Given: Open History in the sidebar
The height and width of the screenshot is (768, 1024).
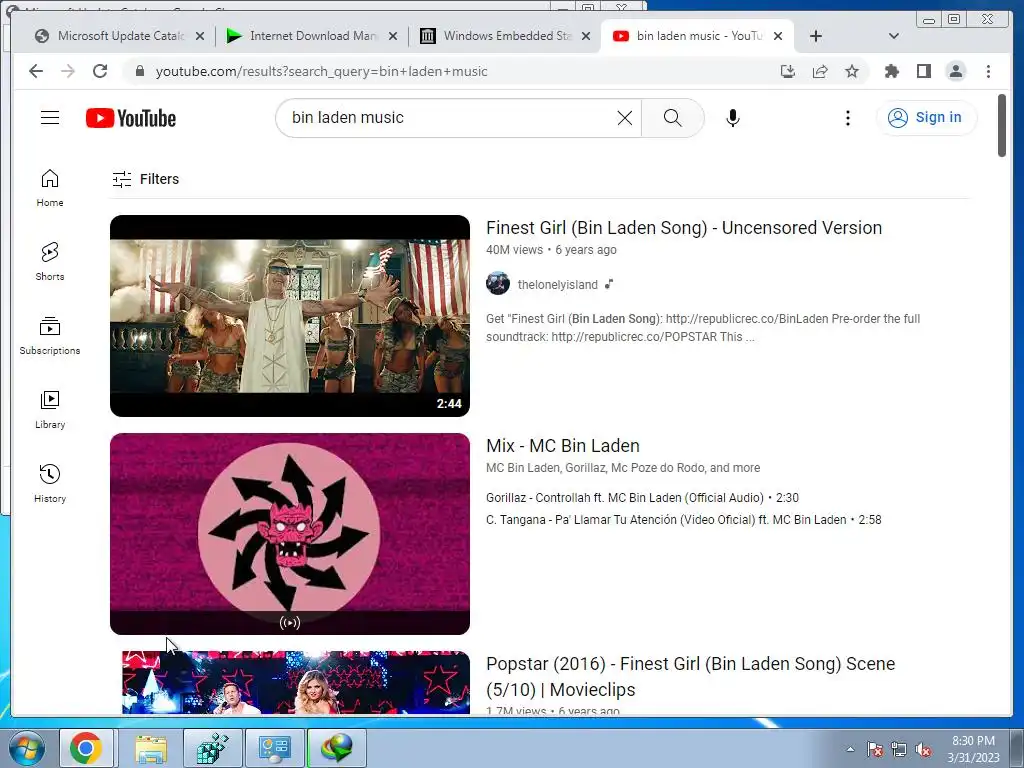Looking at the screenshot, I should pos(50,483).
